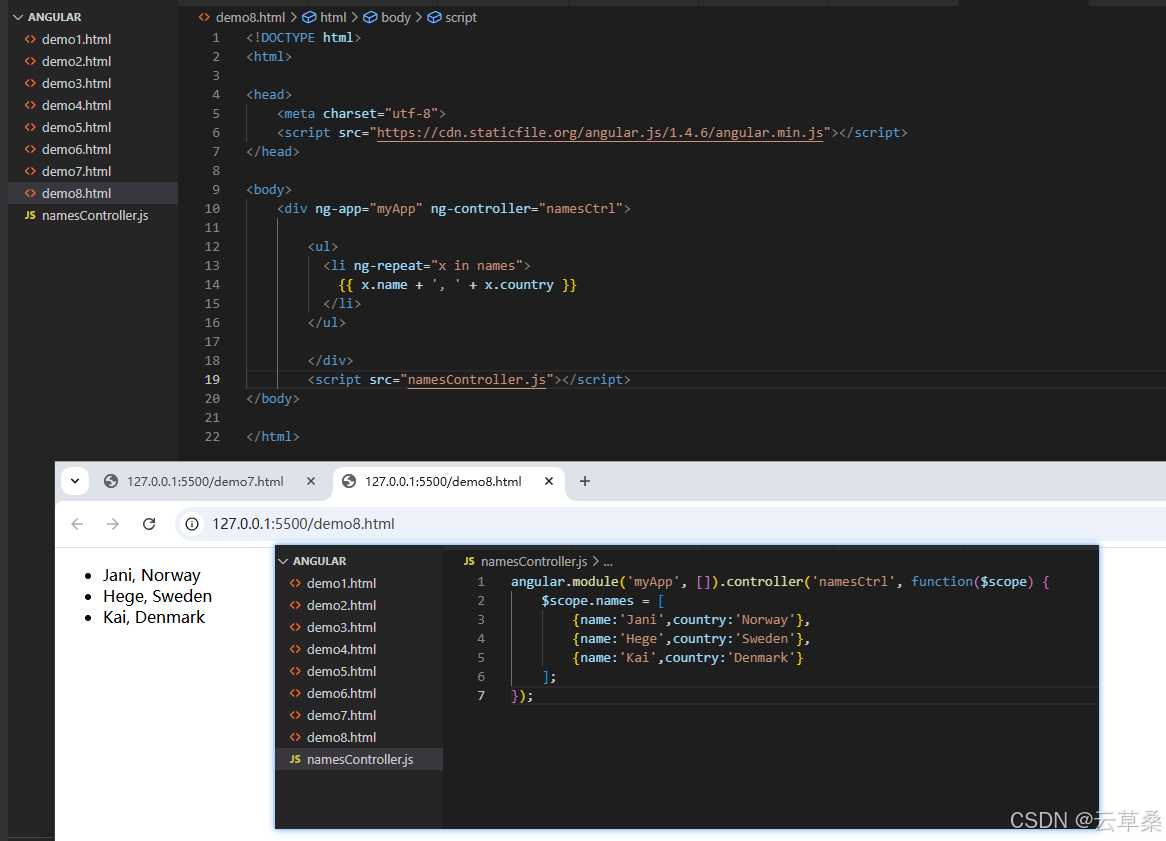
Task: Follow namesController.js src link in editor
Action: point(476,379)
